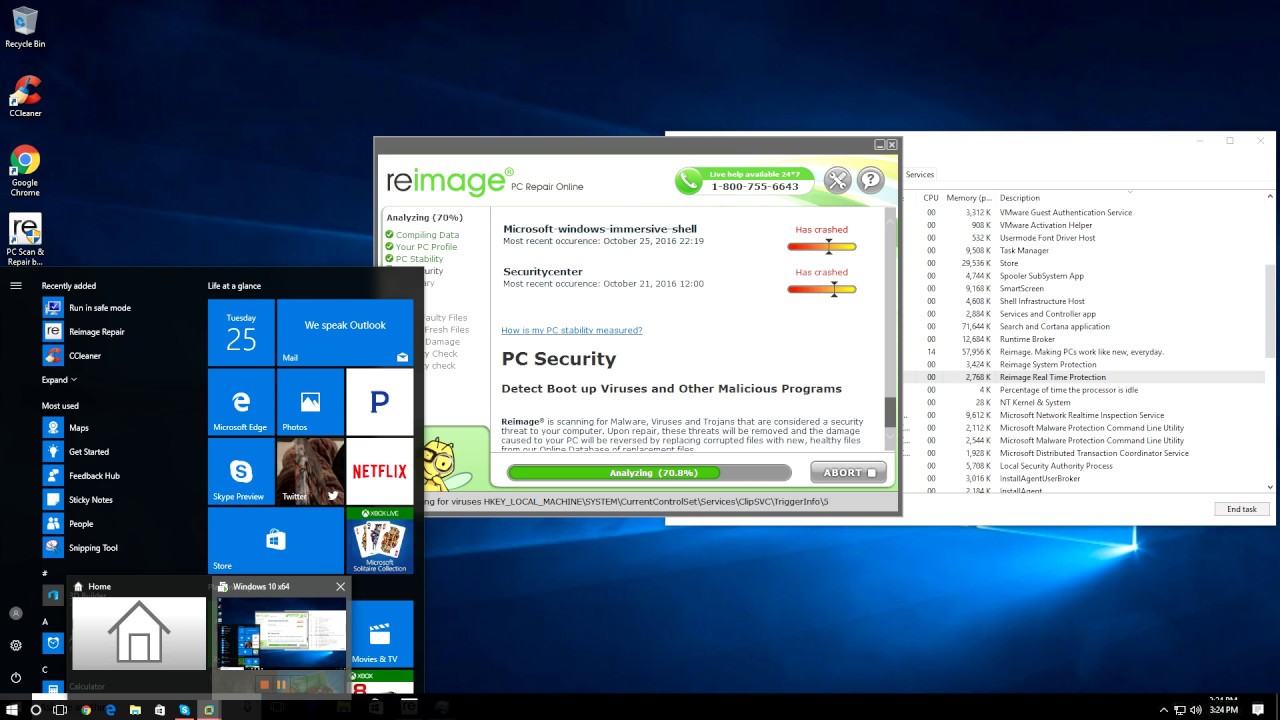Open Movies & TV tile
The image size is (1280, 720).
(x=380, y=634)
